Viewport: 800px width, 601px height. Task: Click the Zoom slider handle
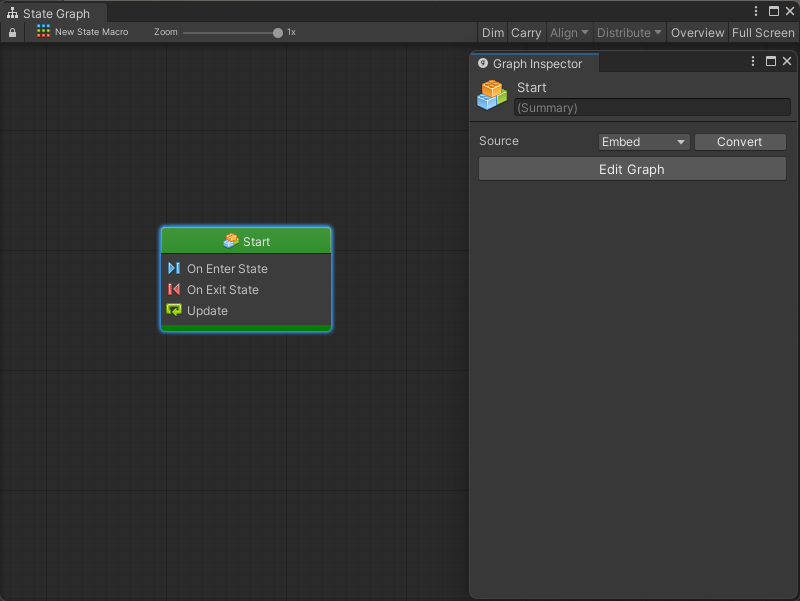coord(278,33)
